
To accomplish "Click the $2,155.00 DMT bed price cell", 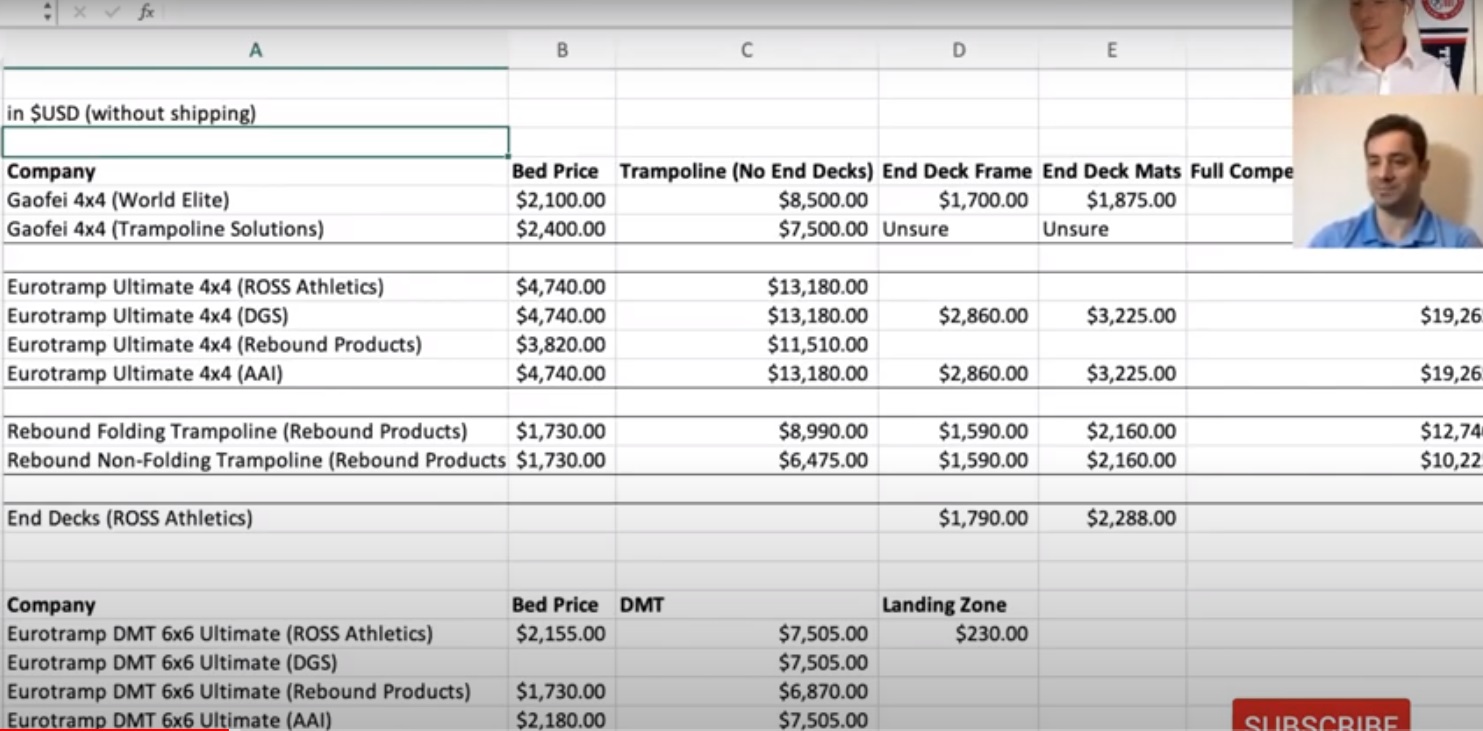I will [x=562, y=634].
